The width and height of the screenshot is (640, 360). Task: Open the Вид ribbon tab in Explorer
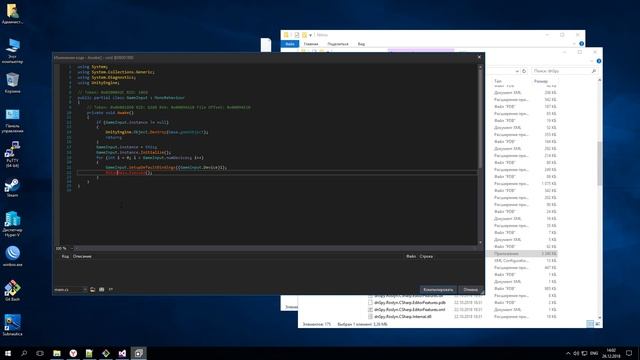[361, 44]
